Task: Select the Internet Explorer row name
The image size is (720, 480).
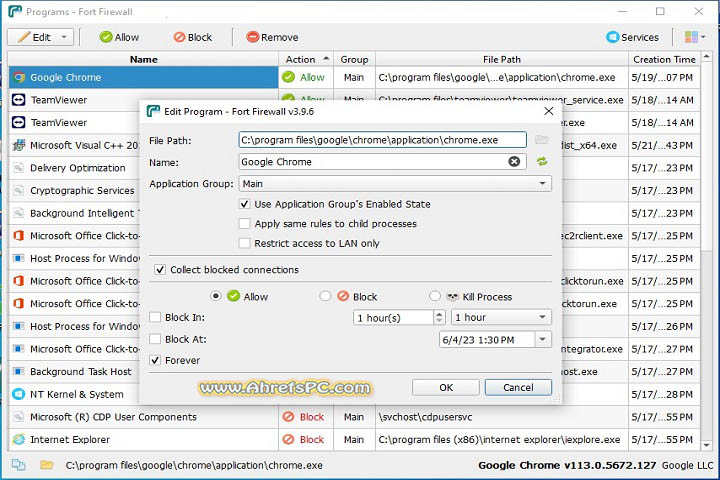Action: point(70,440)
